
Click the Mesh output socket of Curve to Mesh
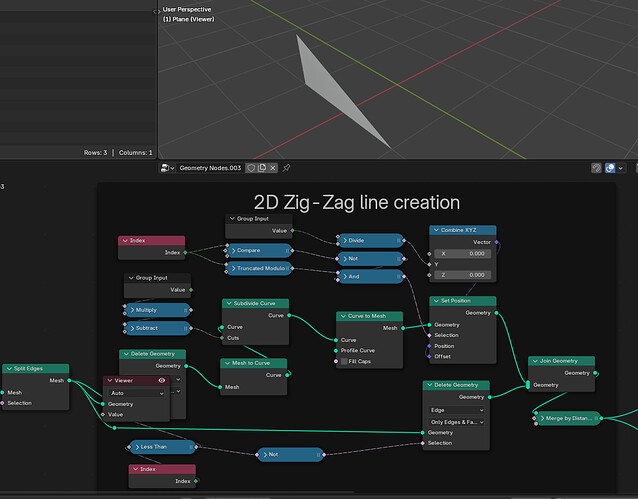[403, 328]
